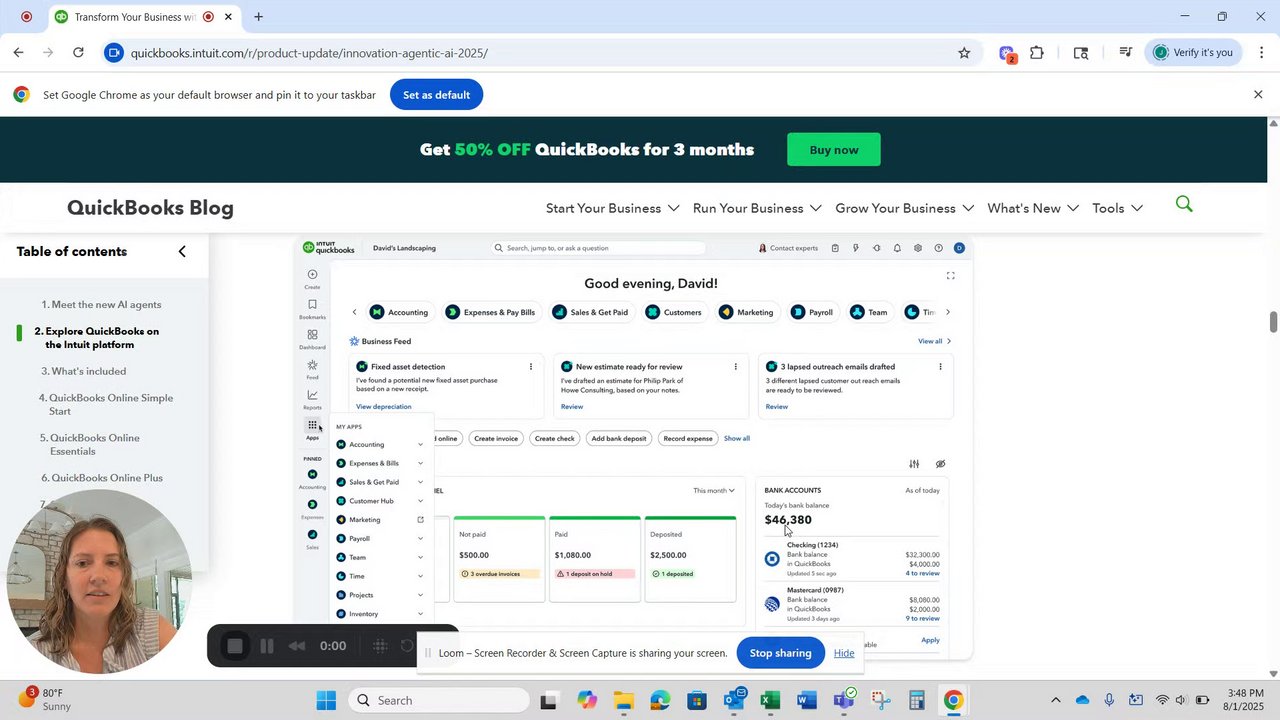The height and width of the screenshot is (720, 1280).
Task: Open the Microsoft Teams taskbar icon
Action: [x=844, y=700]
